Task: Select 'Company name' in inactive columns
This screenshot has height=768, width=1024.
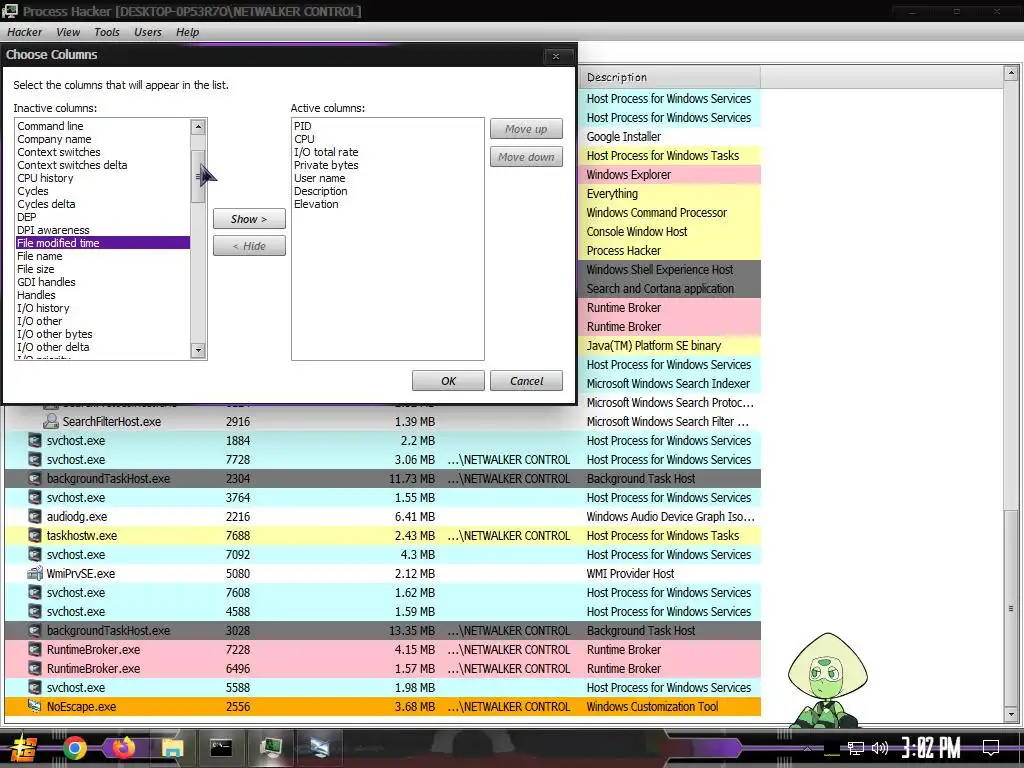Action: (x=54, y=139)
